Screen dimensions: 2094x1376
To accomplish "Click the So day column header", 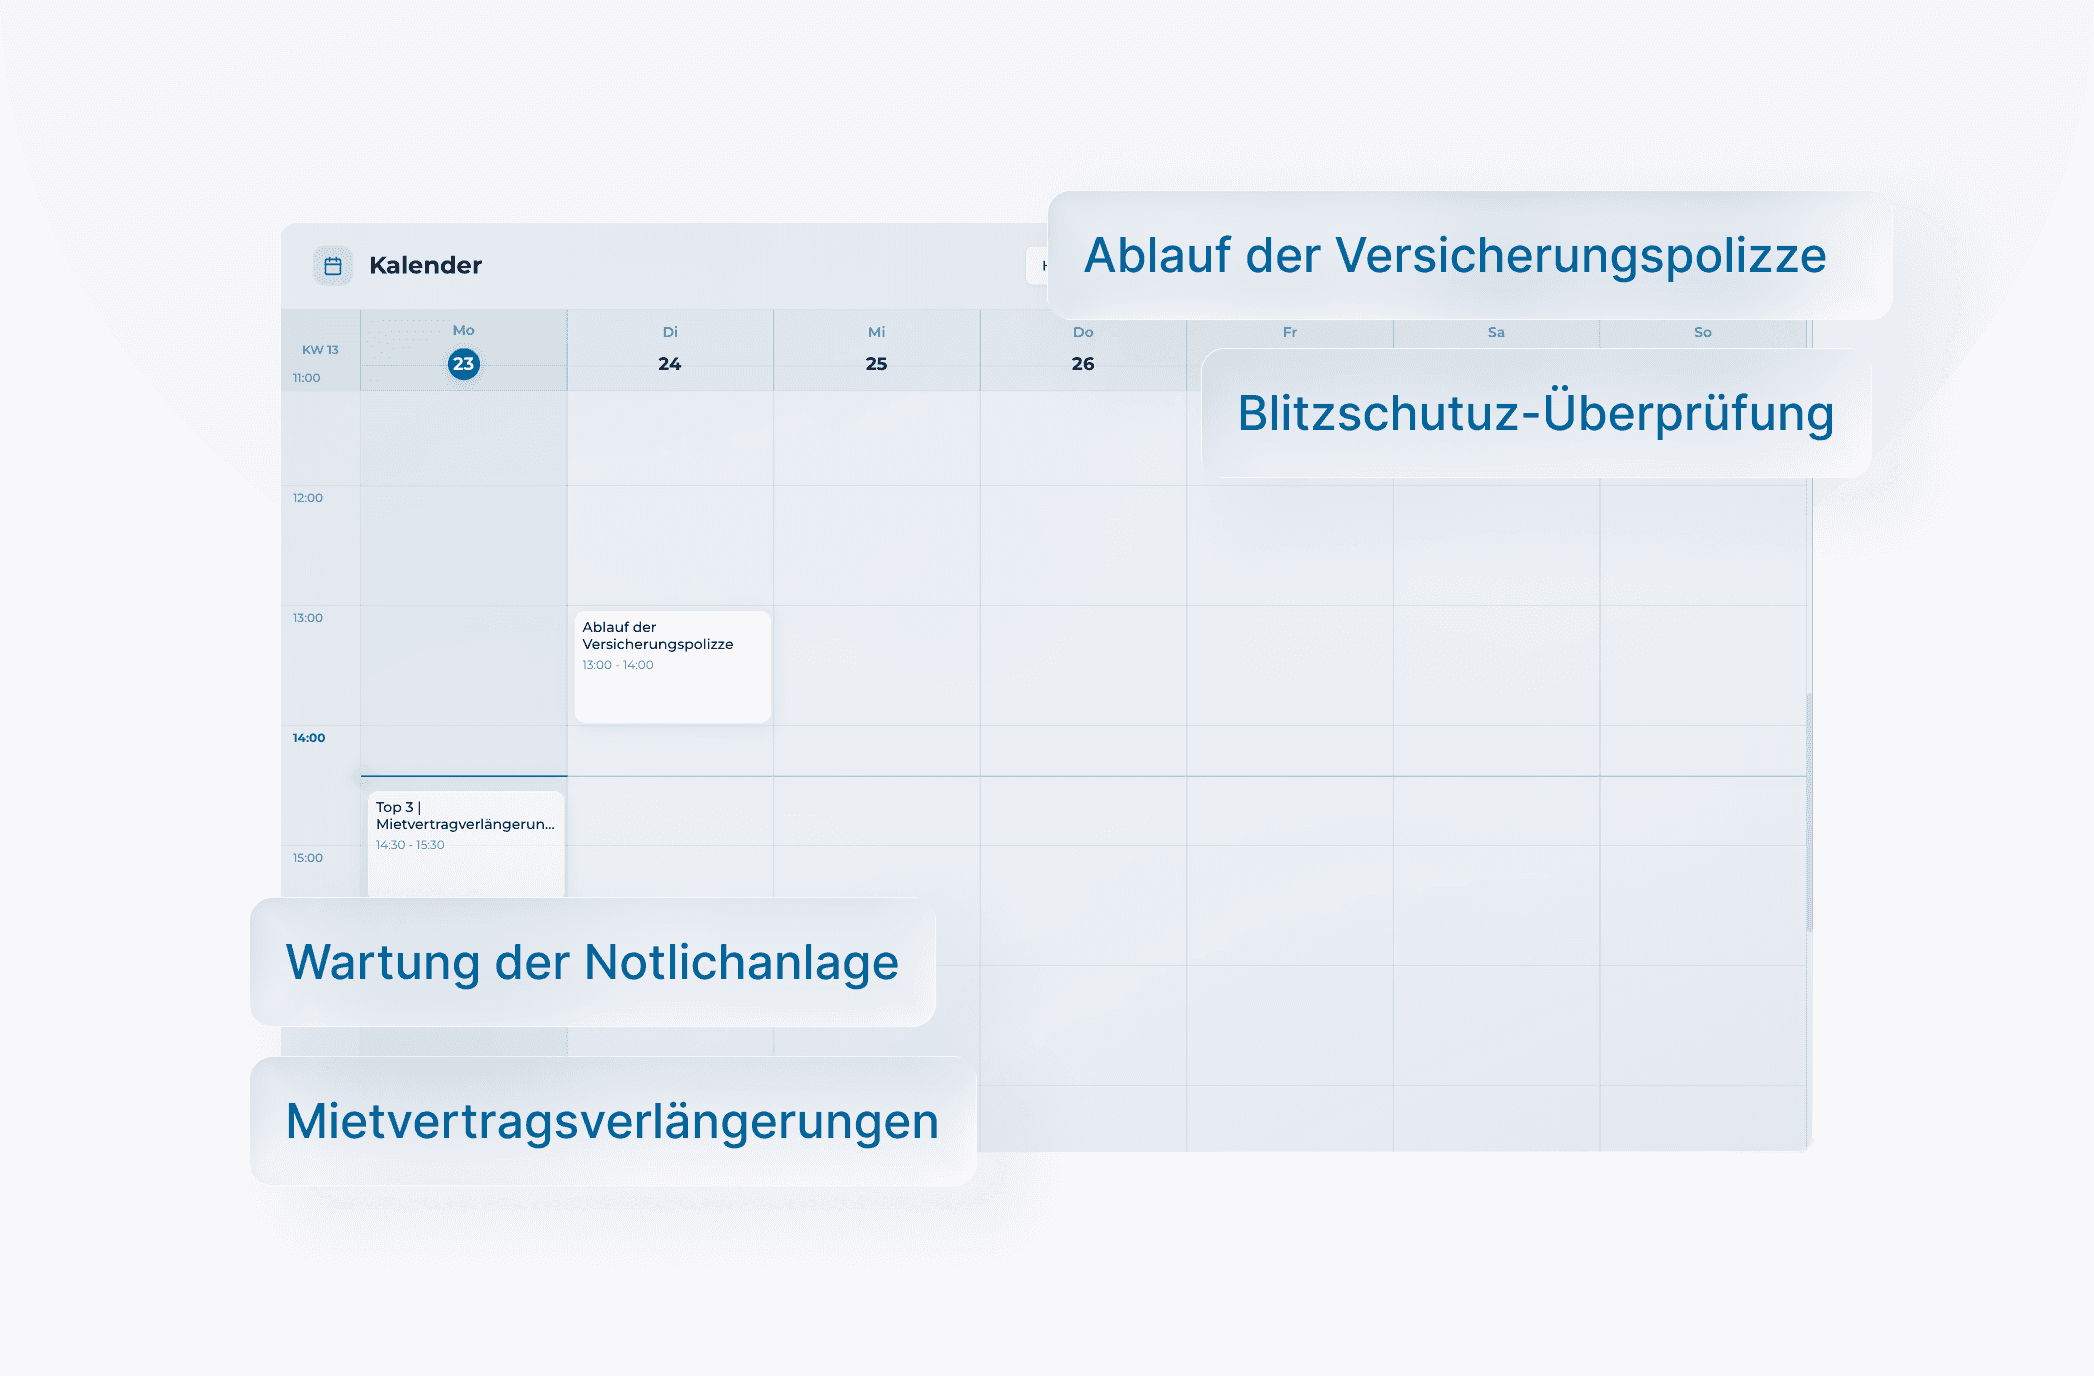I will [x=1702, y=333].
